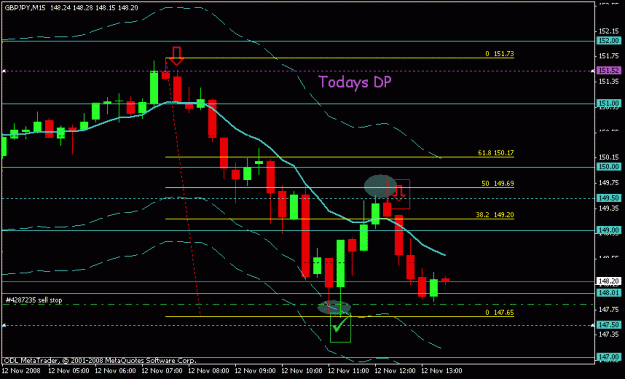Screen dimensions: 625x379
Task: Click the 149.50 price tag on axis
Action: tap(609, 198)
